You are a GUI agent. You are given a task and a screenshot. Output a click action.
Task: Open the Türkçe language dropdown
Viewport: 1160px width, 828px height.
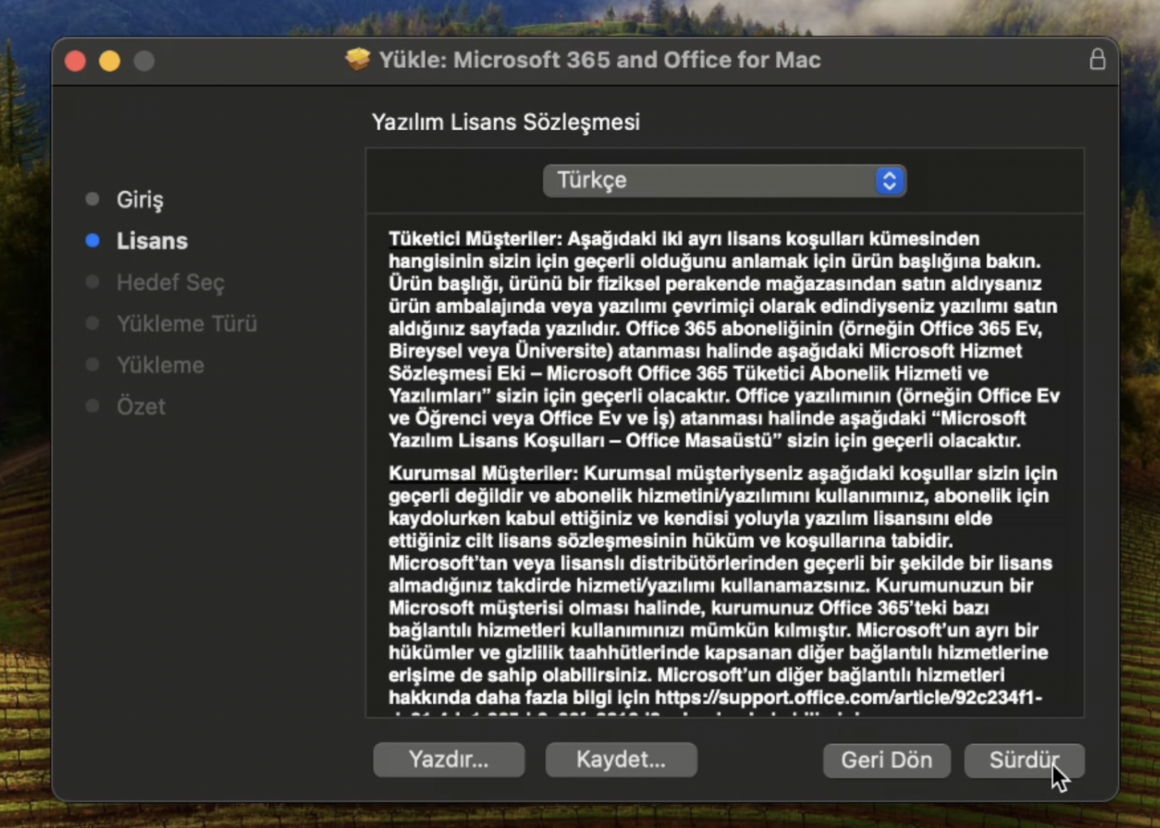click(724, 181)
